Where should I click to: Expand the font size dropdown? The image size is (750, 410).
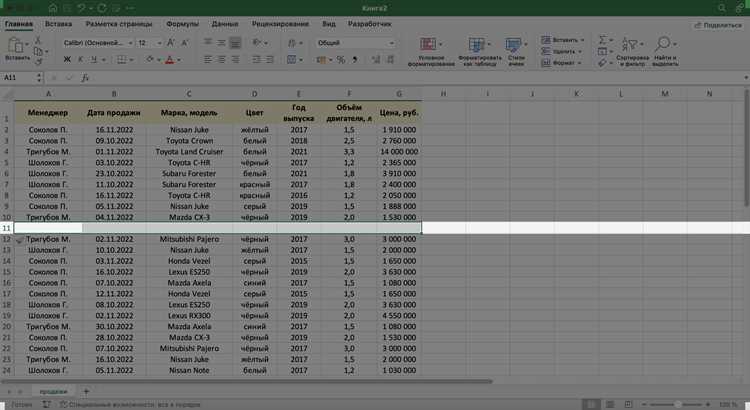tap(159, 43)
